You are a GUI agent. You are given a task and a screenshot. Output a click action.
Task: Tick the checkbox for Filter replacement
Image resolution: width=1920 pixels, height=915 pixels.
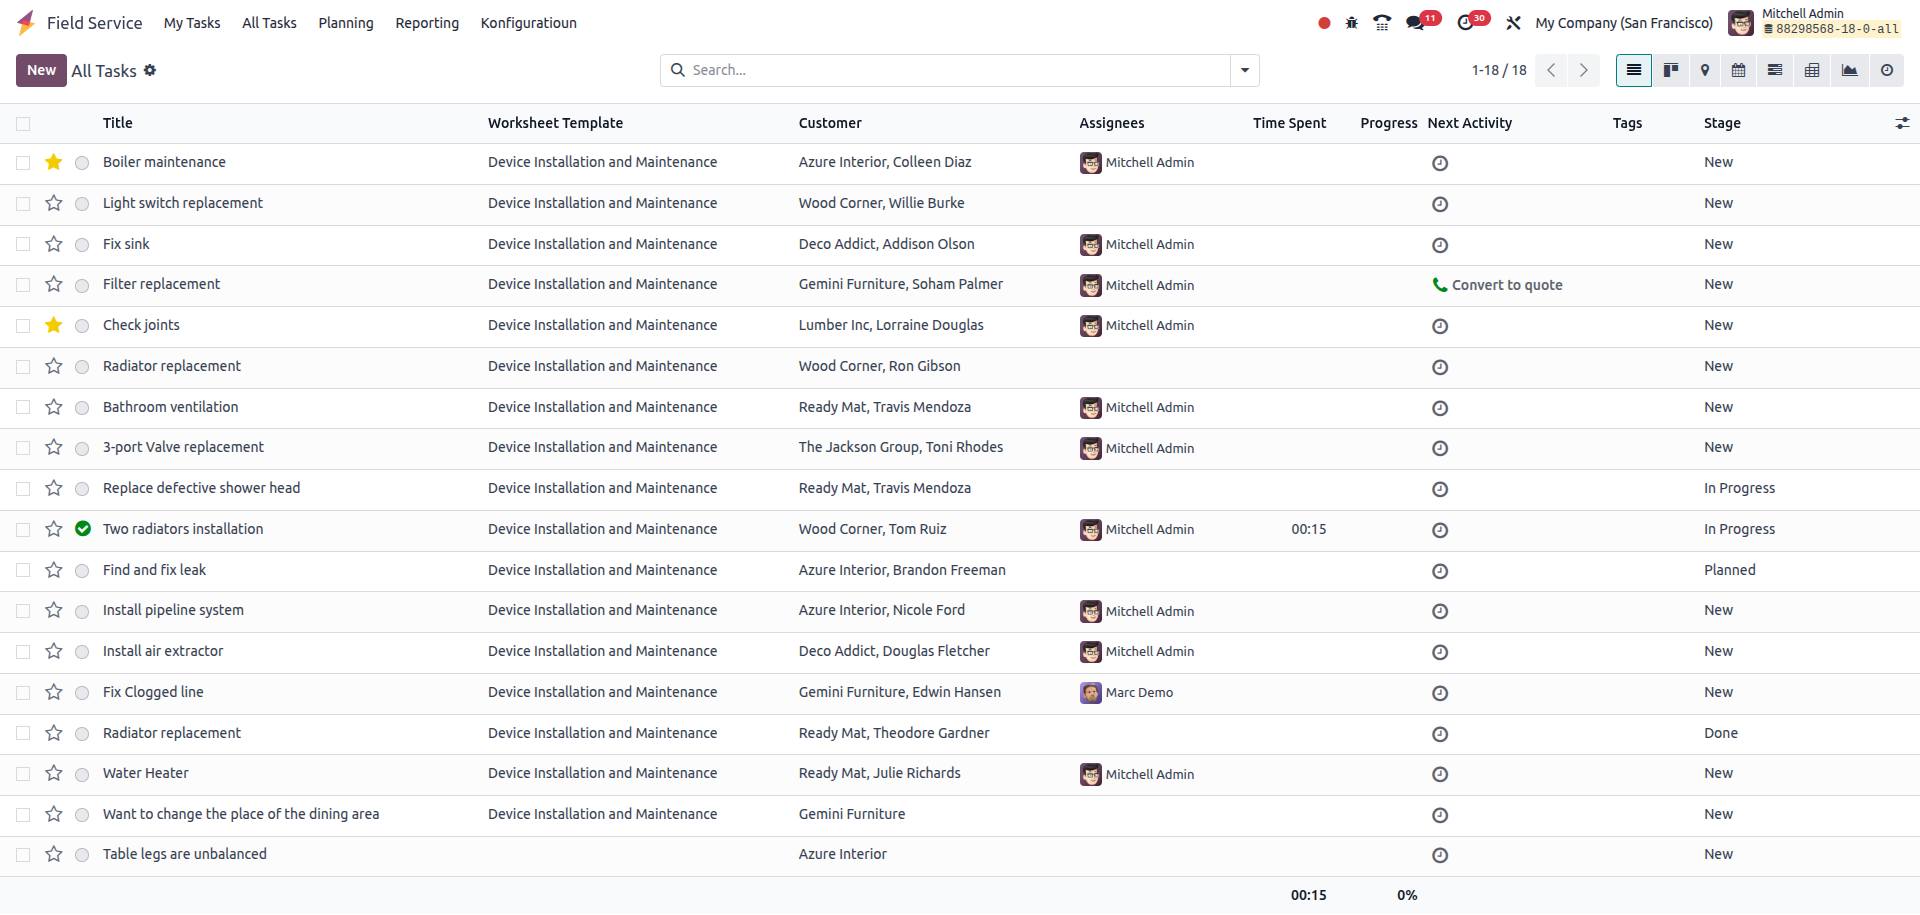point(23,285)
